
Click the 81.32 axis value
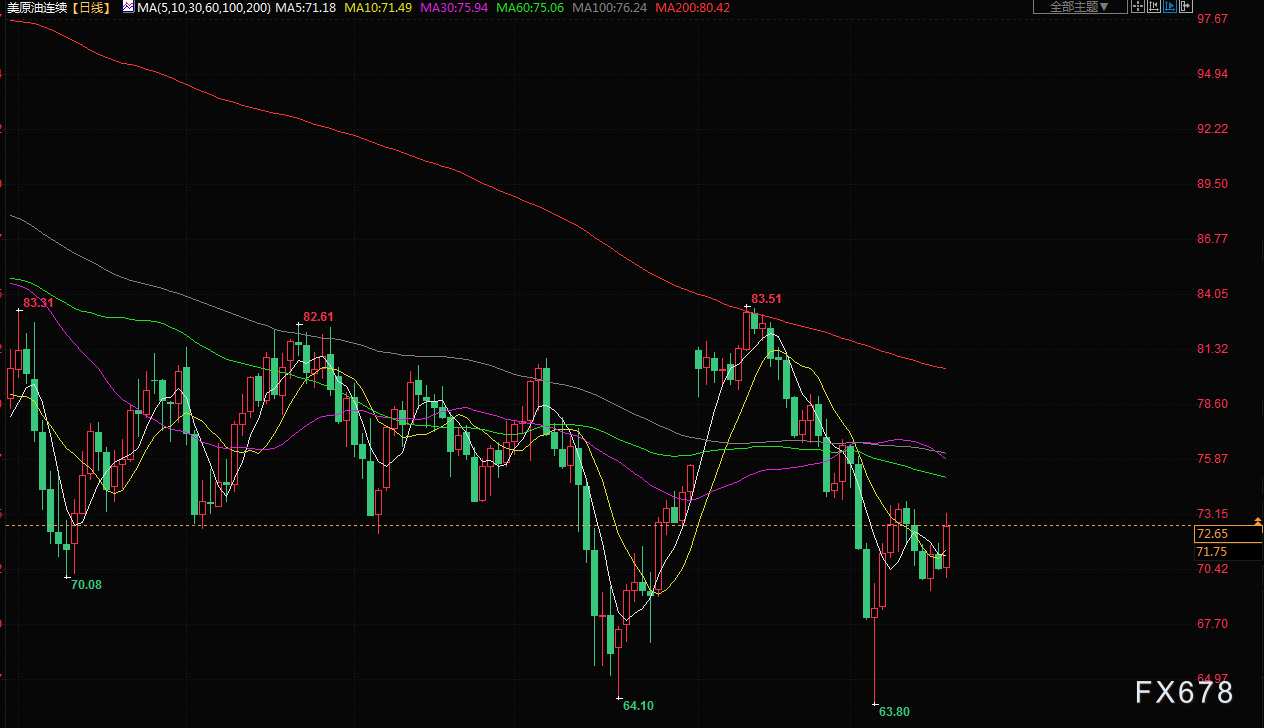1212,349
